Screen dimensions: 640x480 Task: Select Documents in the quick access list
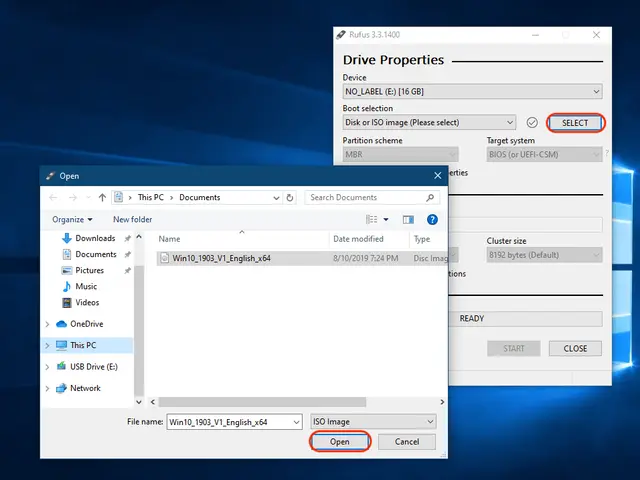tap(96, 254)
